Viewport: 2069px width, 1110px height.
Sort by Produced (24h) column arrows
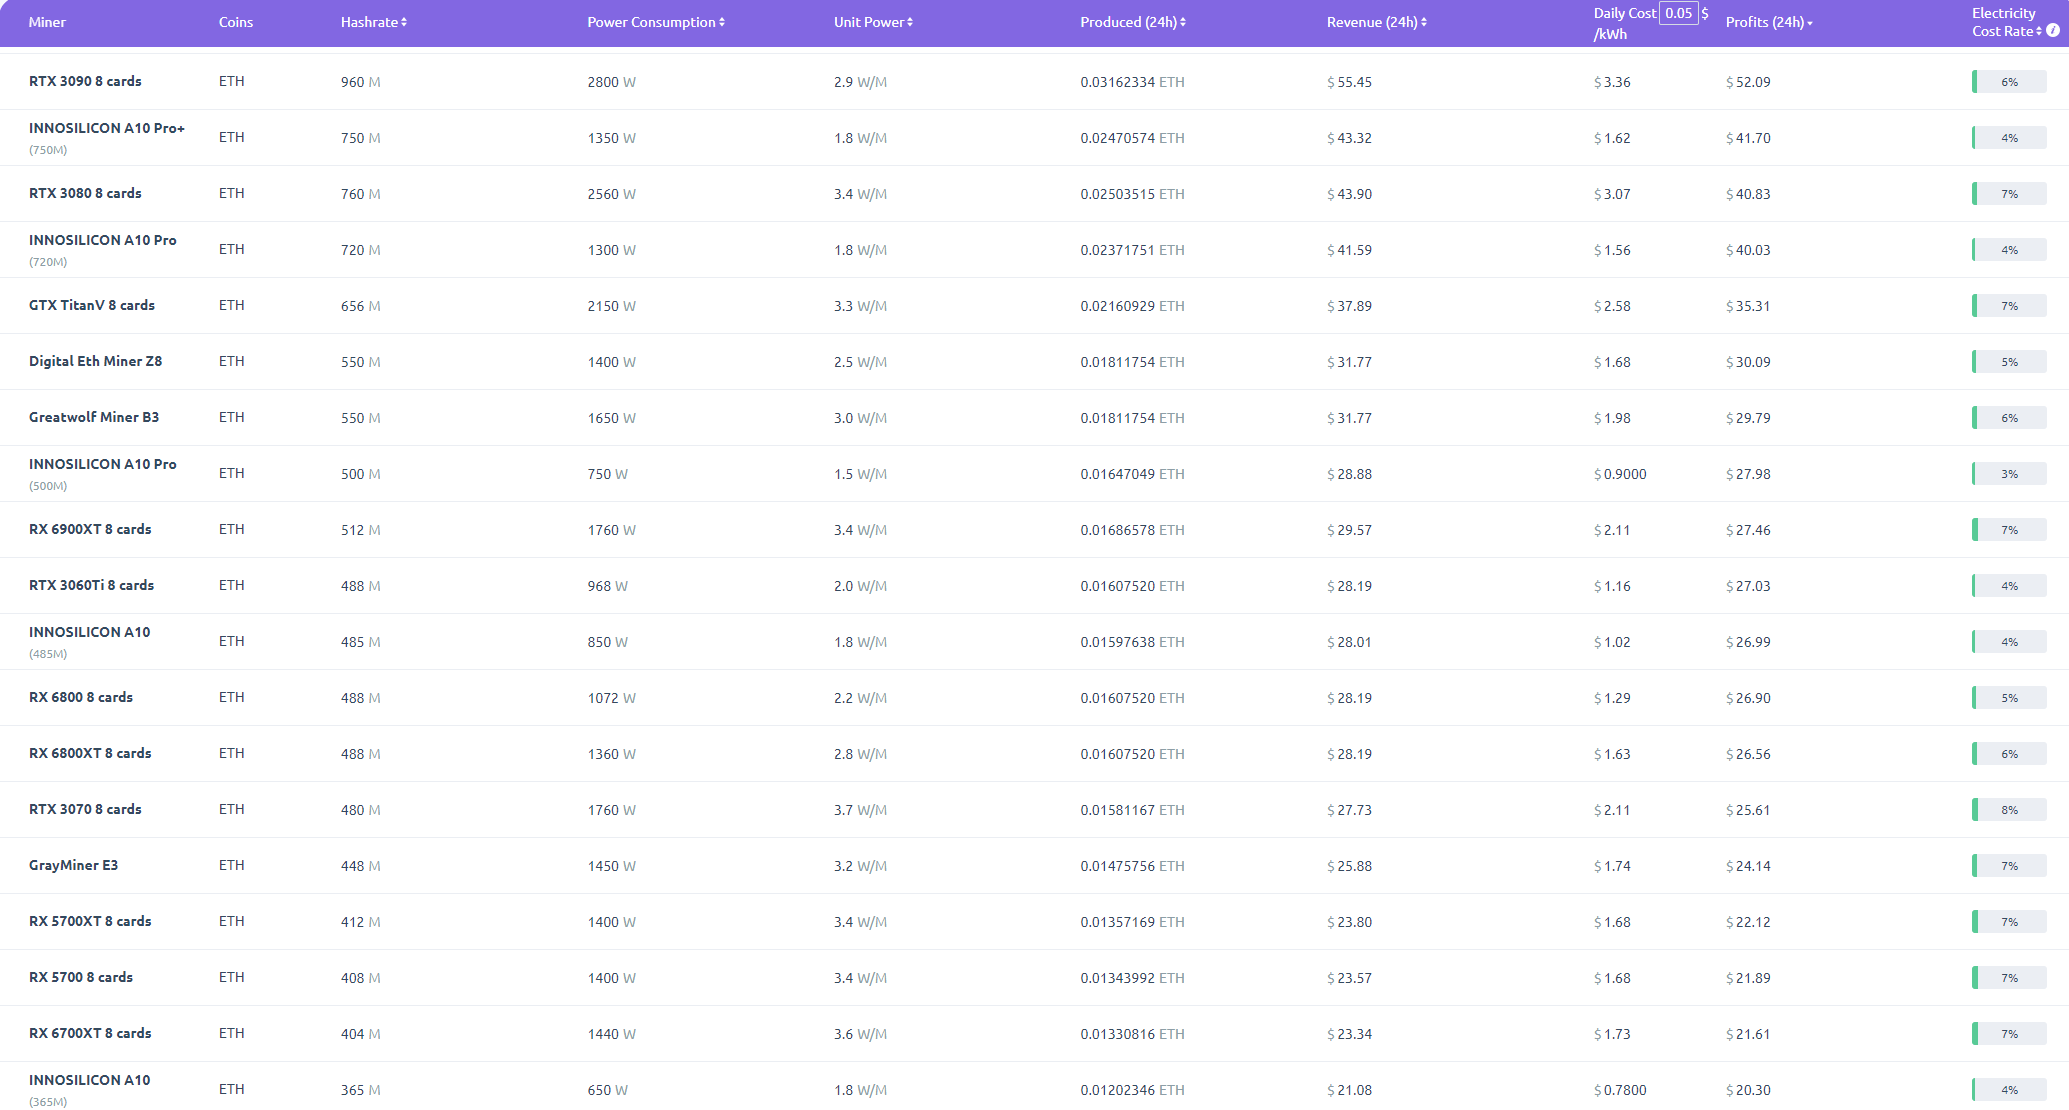(1183, 22)
